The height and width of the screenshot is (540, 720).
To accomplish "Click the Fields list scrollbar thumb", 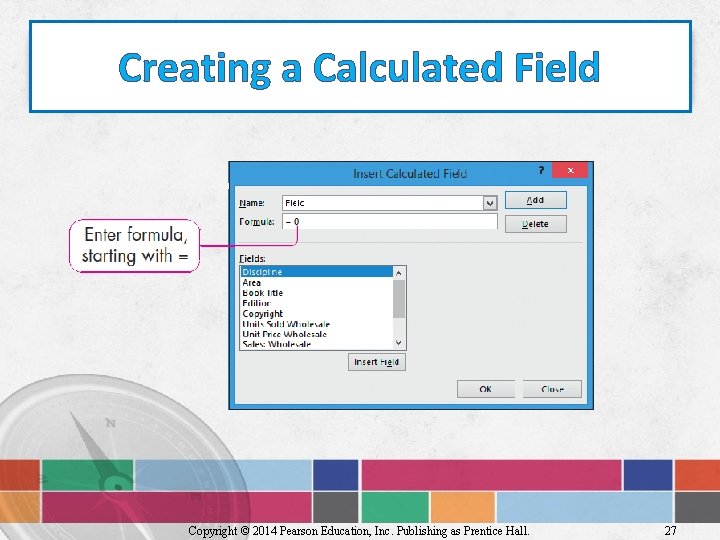I will tap(399, 298).
